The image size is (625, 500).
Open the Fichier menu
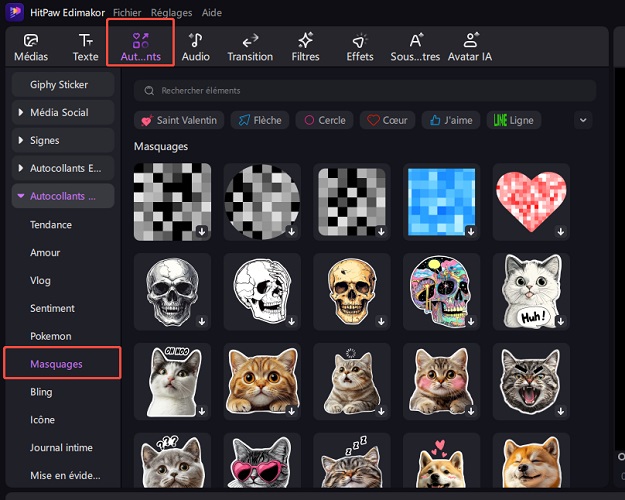(126, 12)
